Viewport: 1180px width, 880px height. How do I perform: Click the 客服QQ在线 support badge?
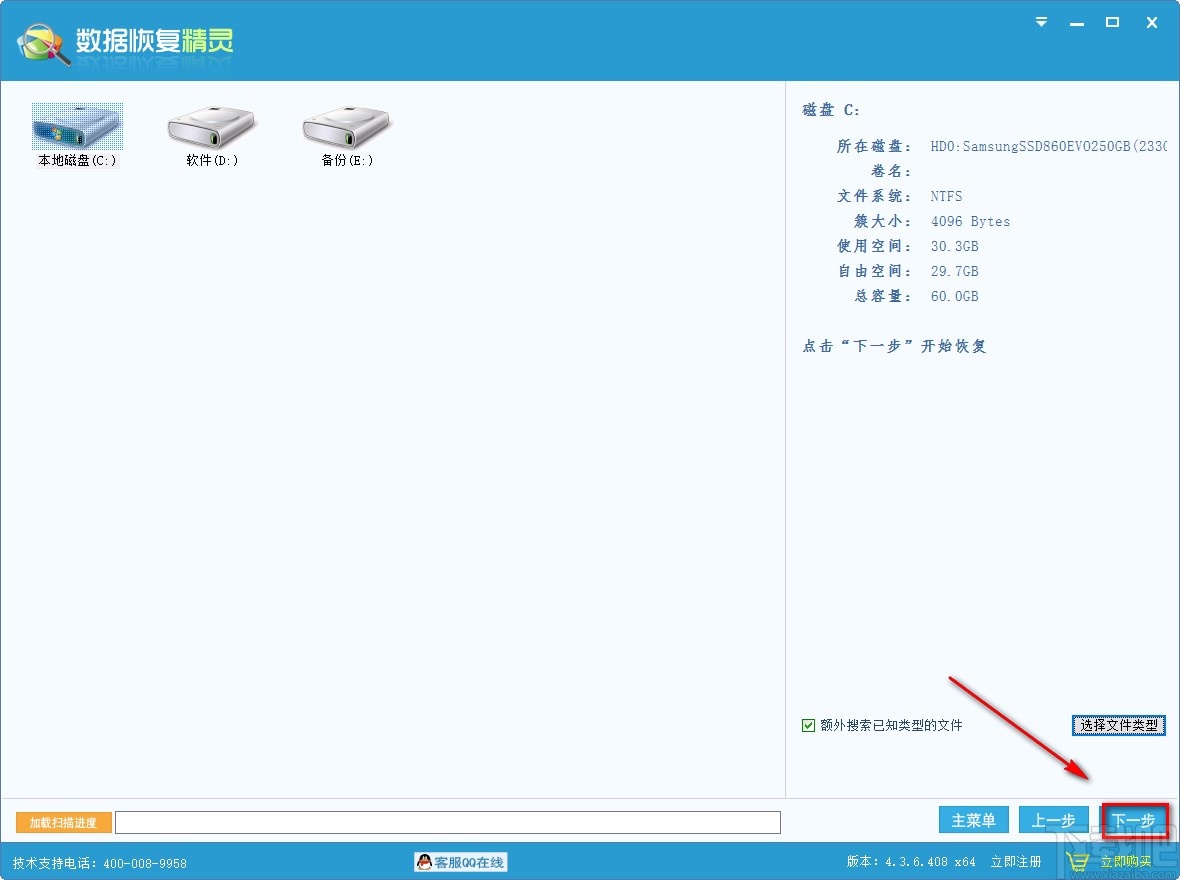[460, 862]
